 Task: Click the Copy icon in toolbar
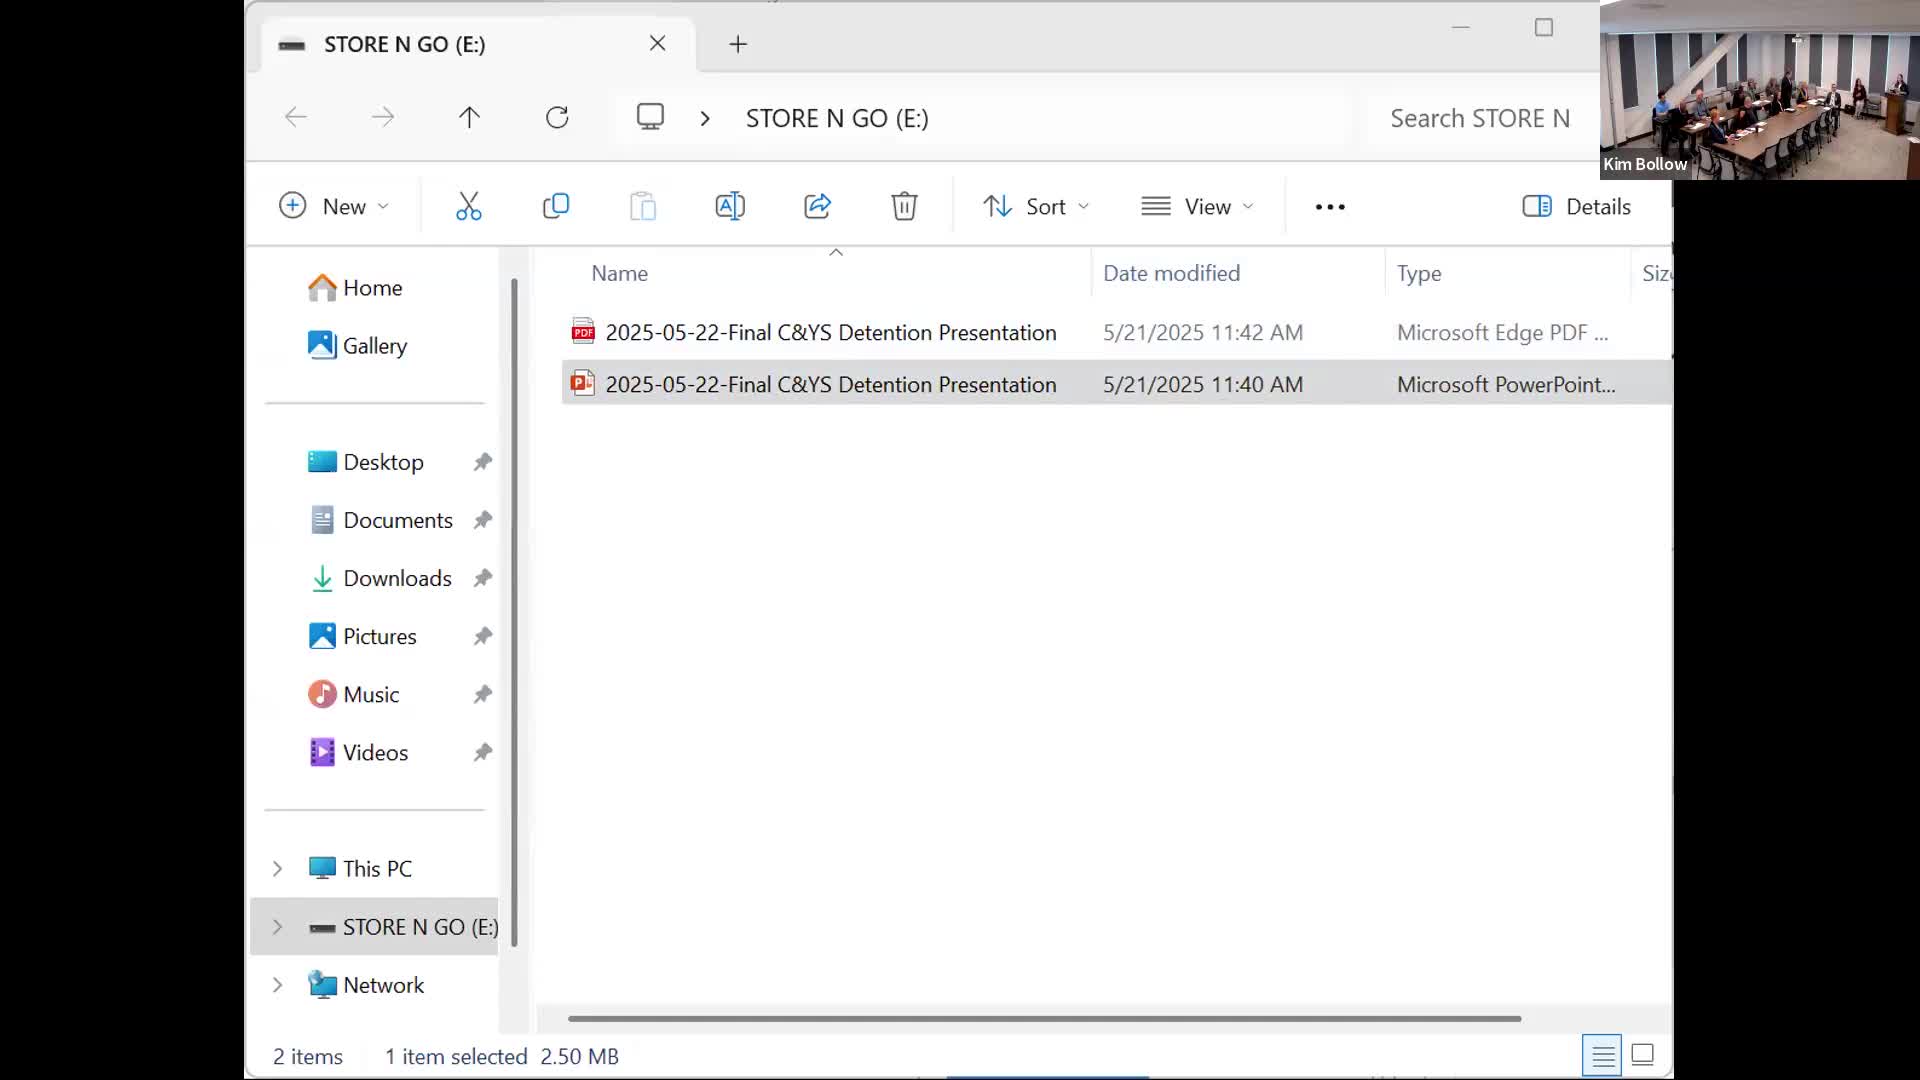(556, 206)
